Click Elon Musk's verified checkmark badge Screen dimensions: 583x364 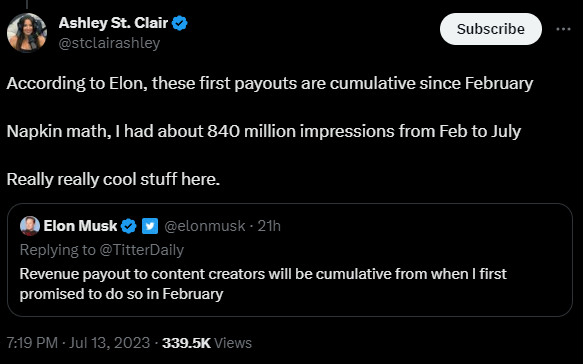pyautogui.click(x=129, y=226)
